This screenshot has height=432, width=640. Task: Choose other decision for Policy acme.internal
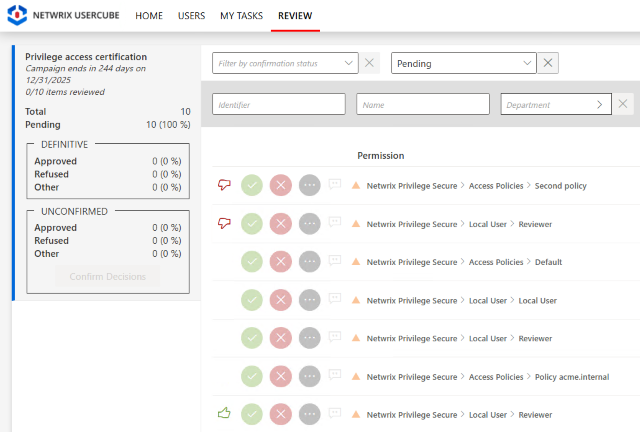click(x=309, y=376)
